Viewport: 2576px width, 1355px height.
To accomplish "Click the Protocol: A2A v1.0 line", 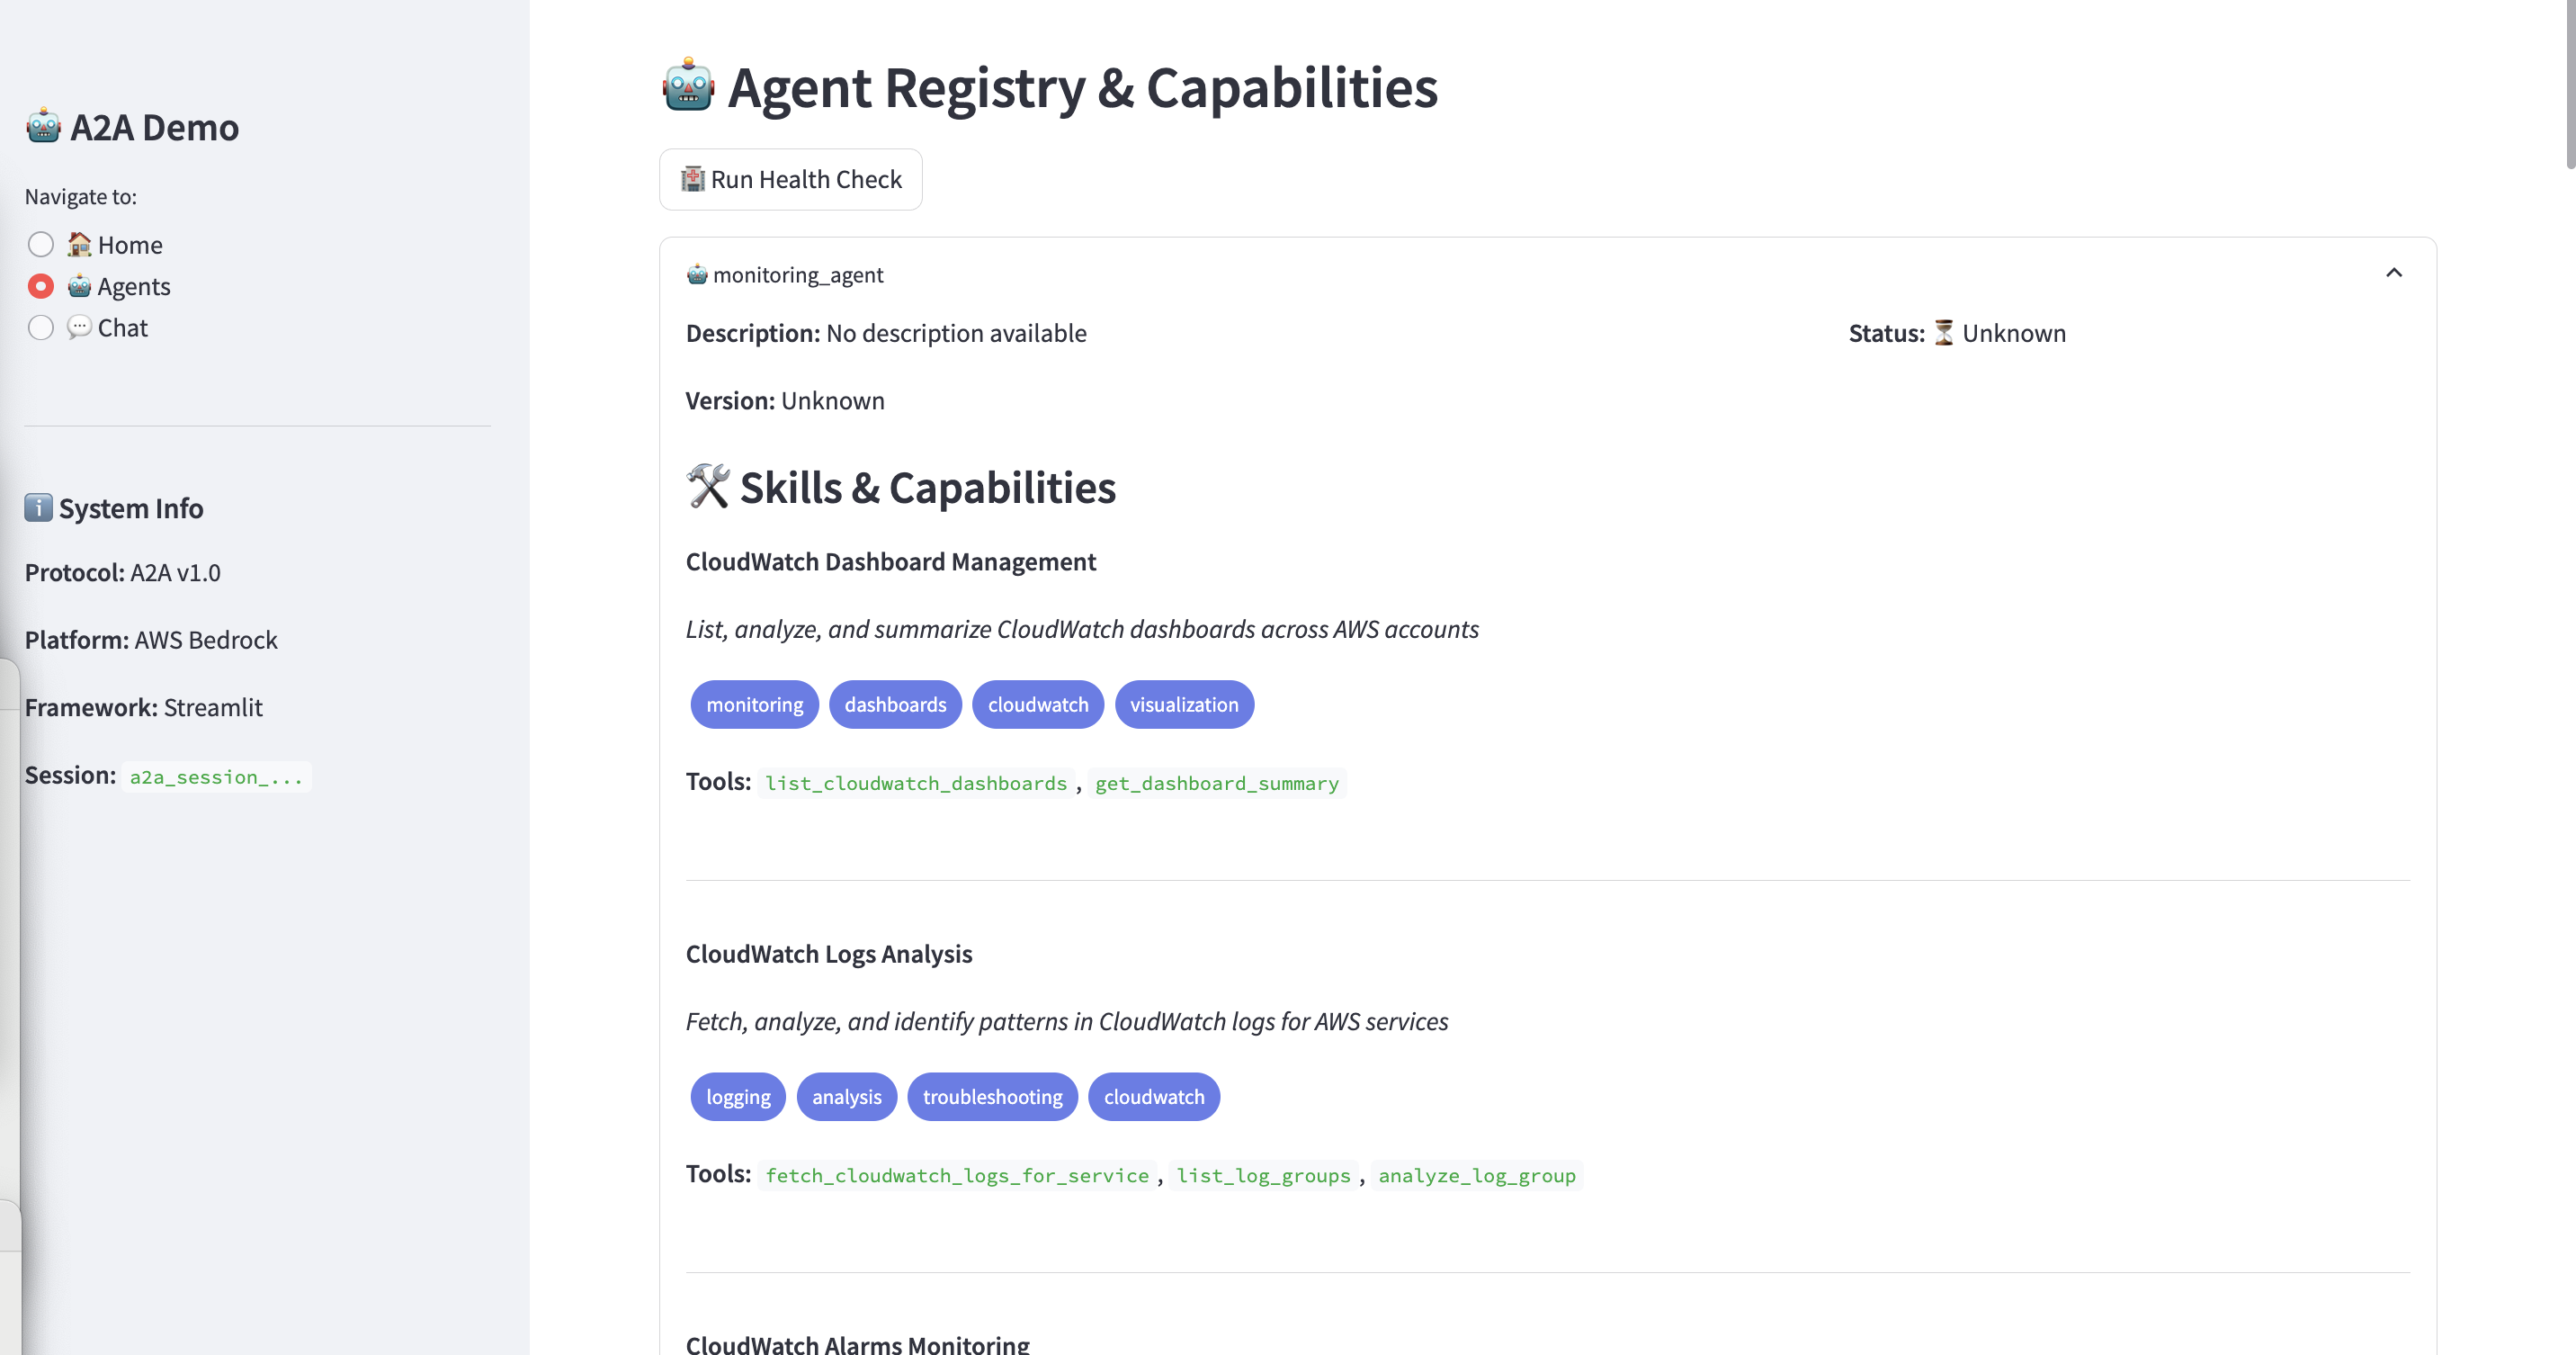I will [x=123, y=572].
